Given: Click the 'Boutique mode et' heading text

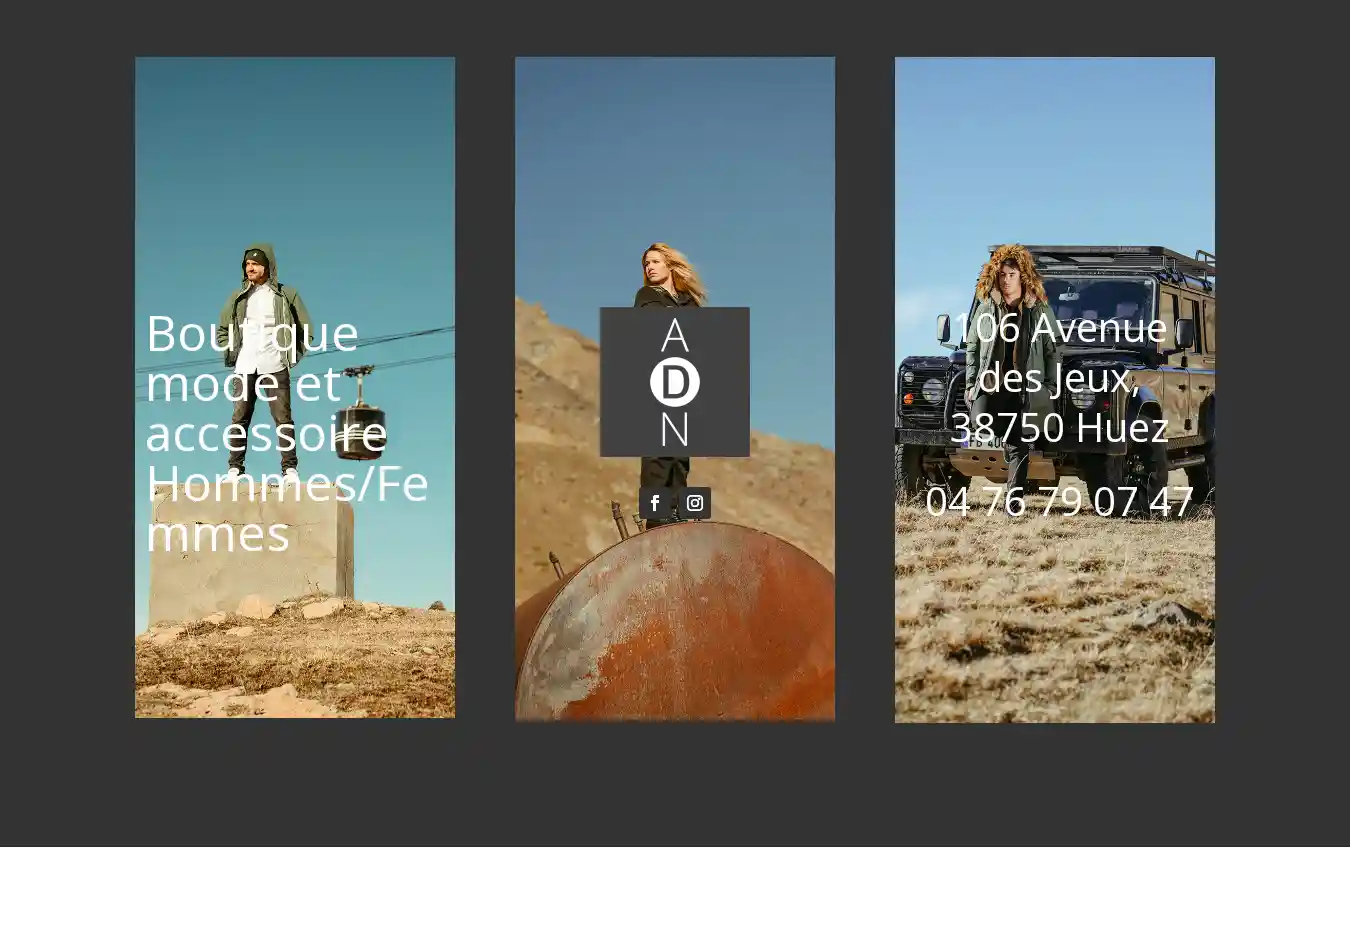Looking at the screenshot, I should click(x=250, y=358).
